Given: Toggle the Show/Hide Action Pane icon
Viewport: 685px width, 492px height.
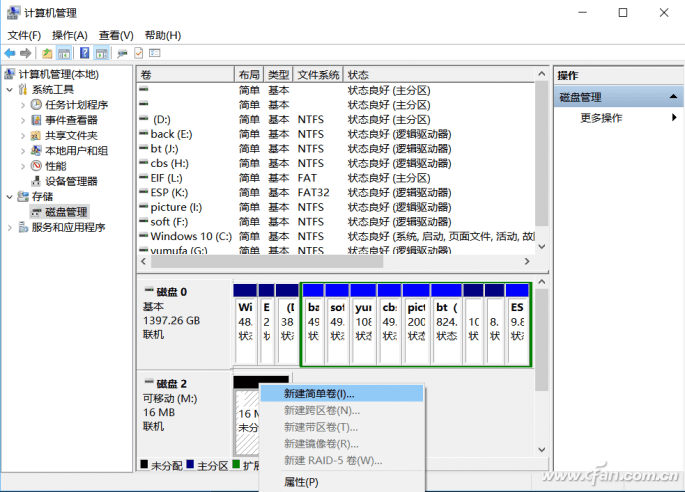Looking at the screenshot, I should pos(101,53).
